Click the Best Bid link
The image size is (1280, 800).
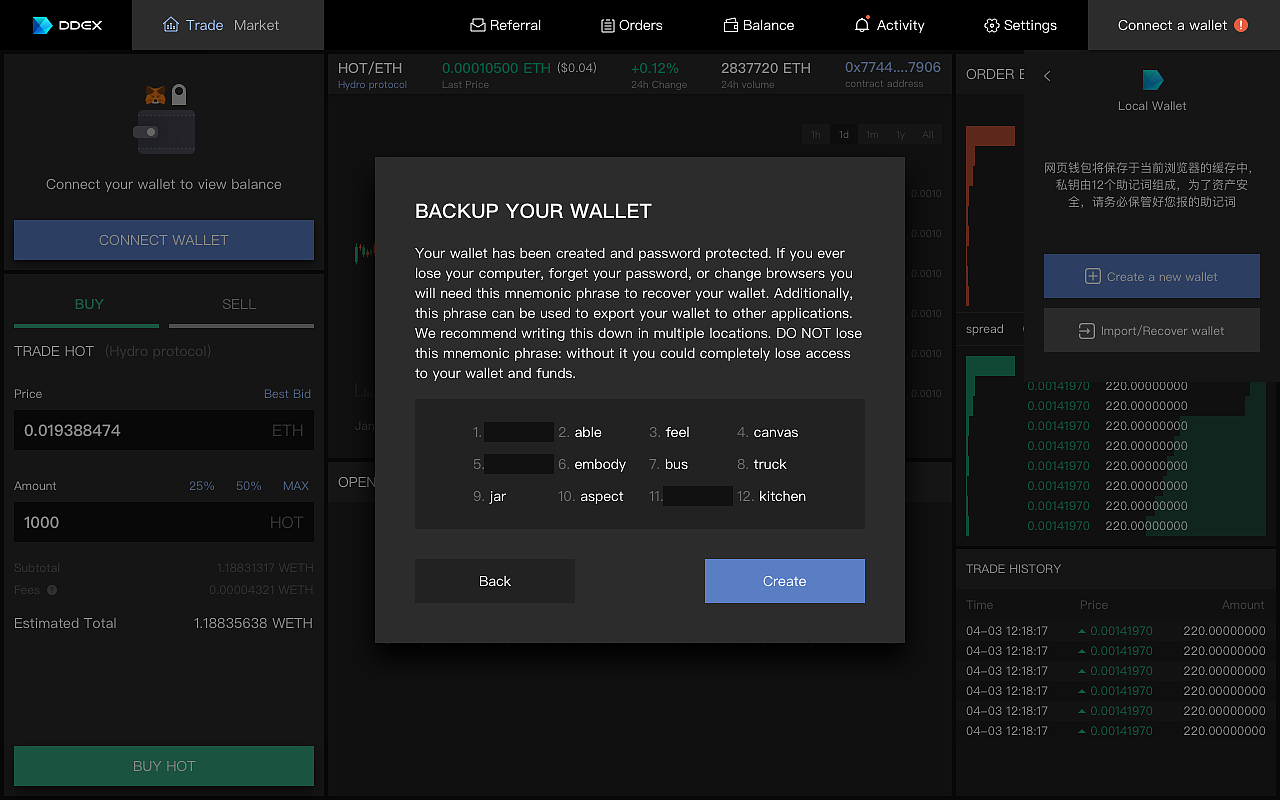click(x=287, y=394)
